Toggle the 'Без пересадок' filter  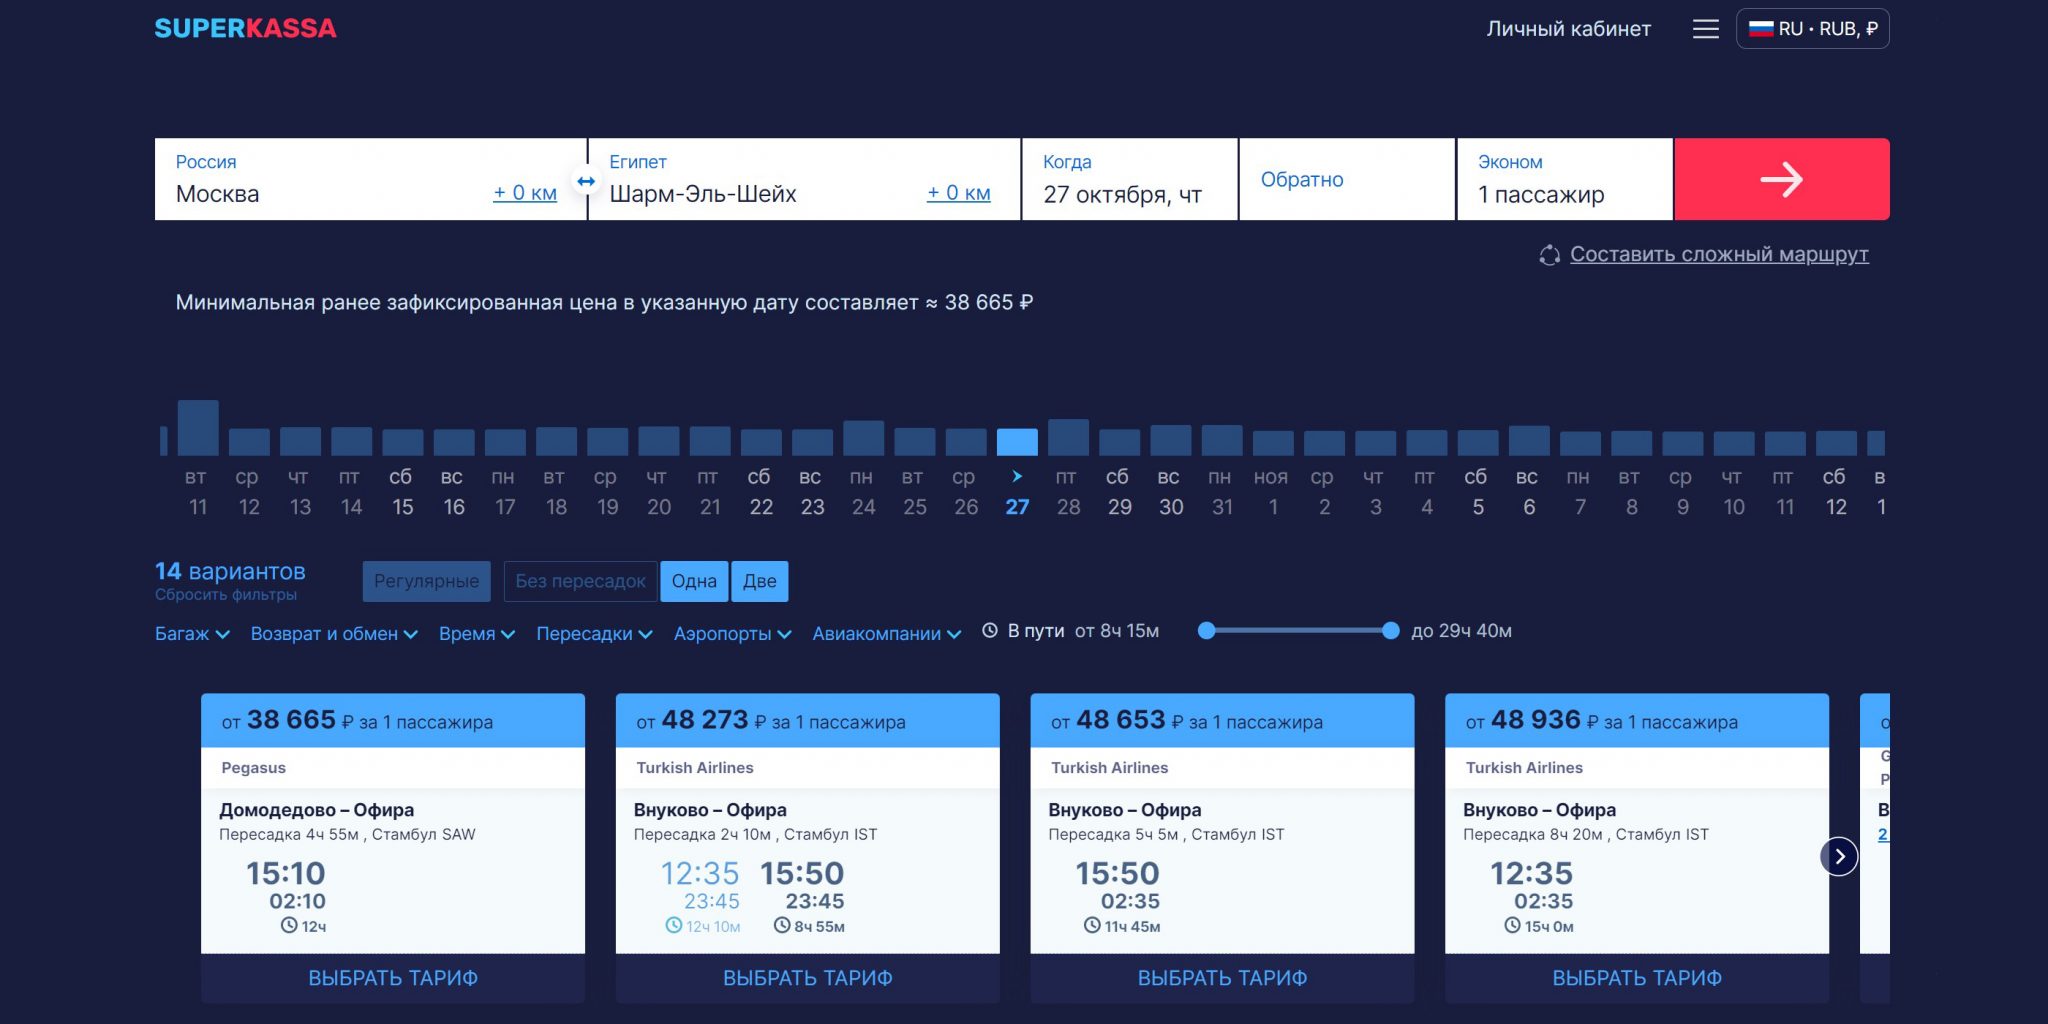point(580,581)
